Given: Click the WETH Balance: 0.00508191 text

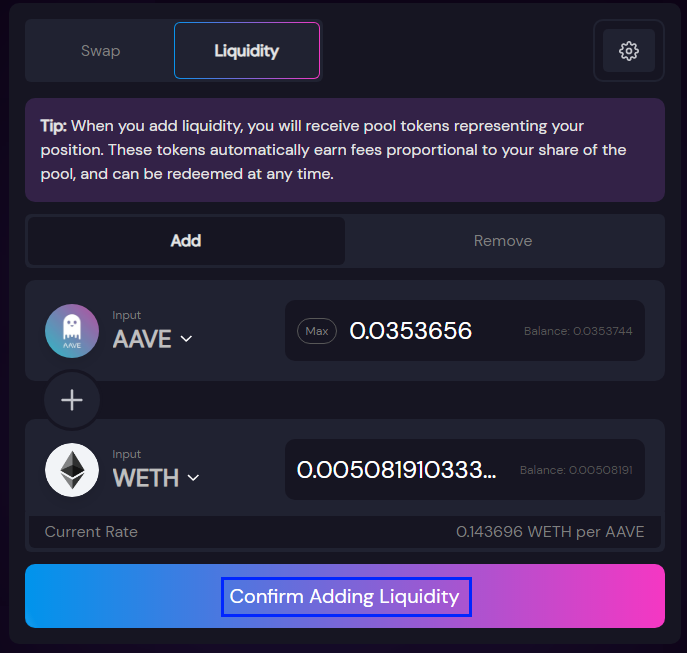Looking at the screenshot, I should pos(576,470).
